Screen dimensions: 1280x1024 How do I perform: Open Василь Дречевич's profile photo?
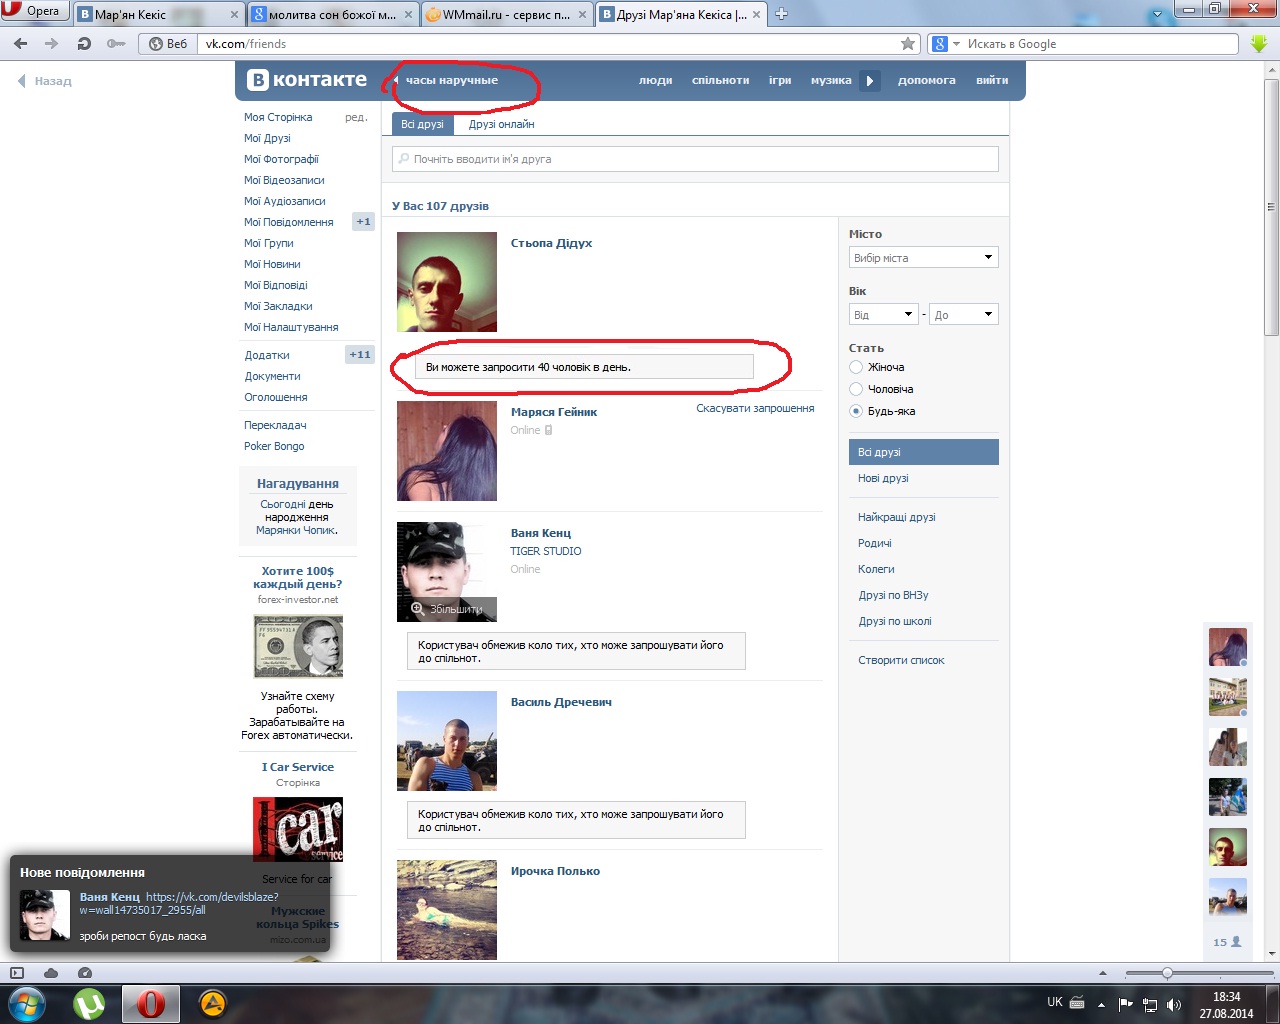[447, 741]
